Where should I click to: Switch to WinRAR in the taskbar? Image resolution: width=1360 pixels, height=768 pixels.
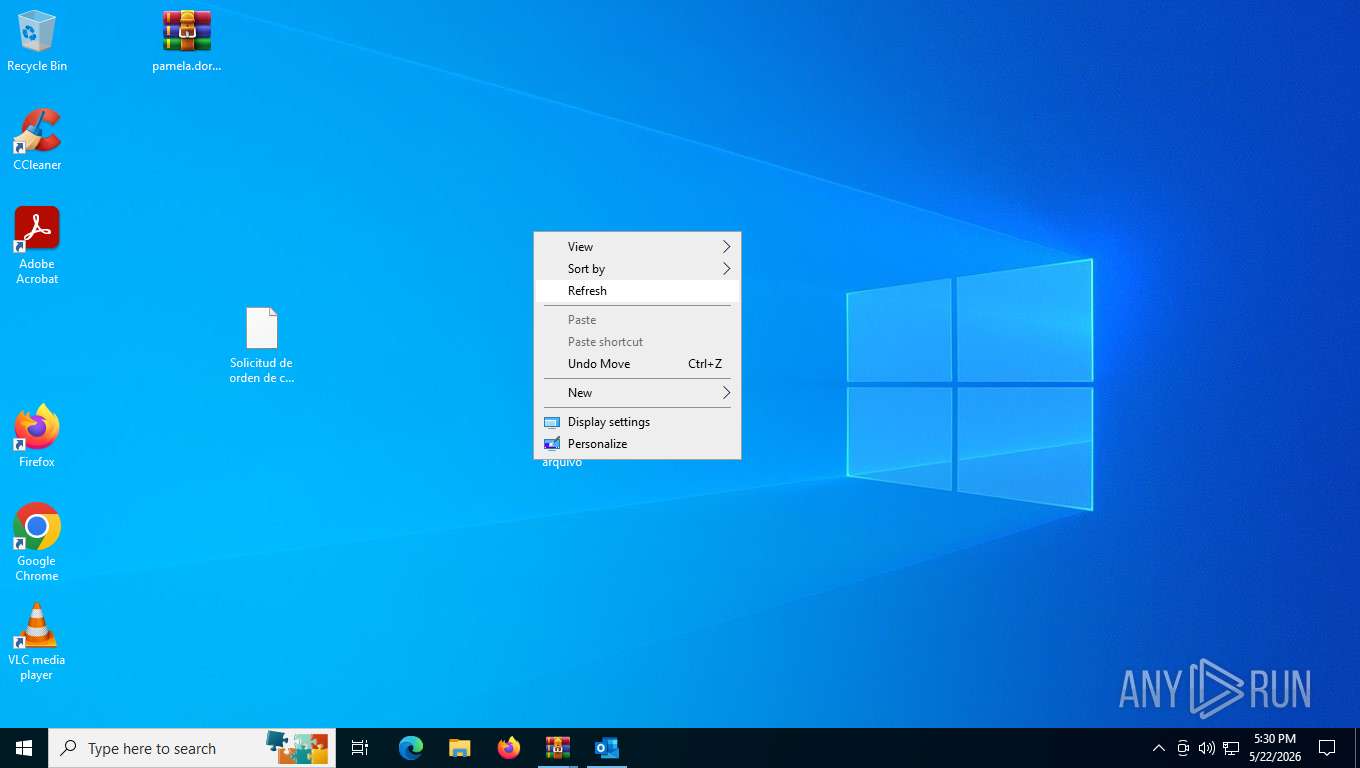[x=558, y=748]
